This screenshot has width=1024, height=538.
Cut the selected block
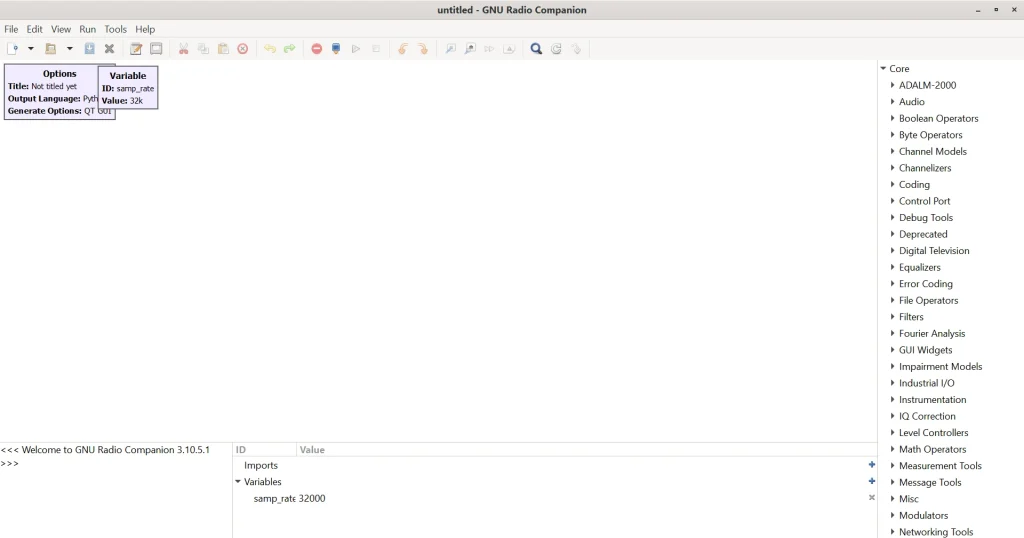click(x=184, y=49)
